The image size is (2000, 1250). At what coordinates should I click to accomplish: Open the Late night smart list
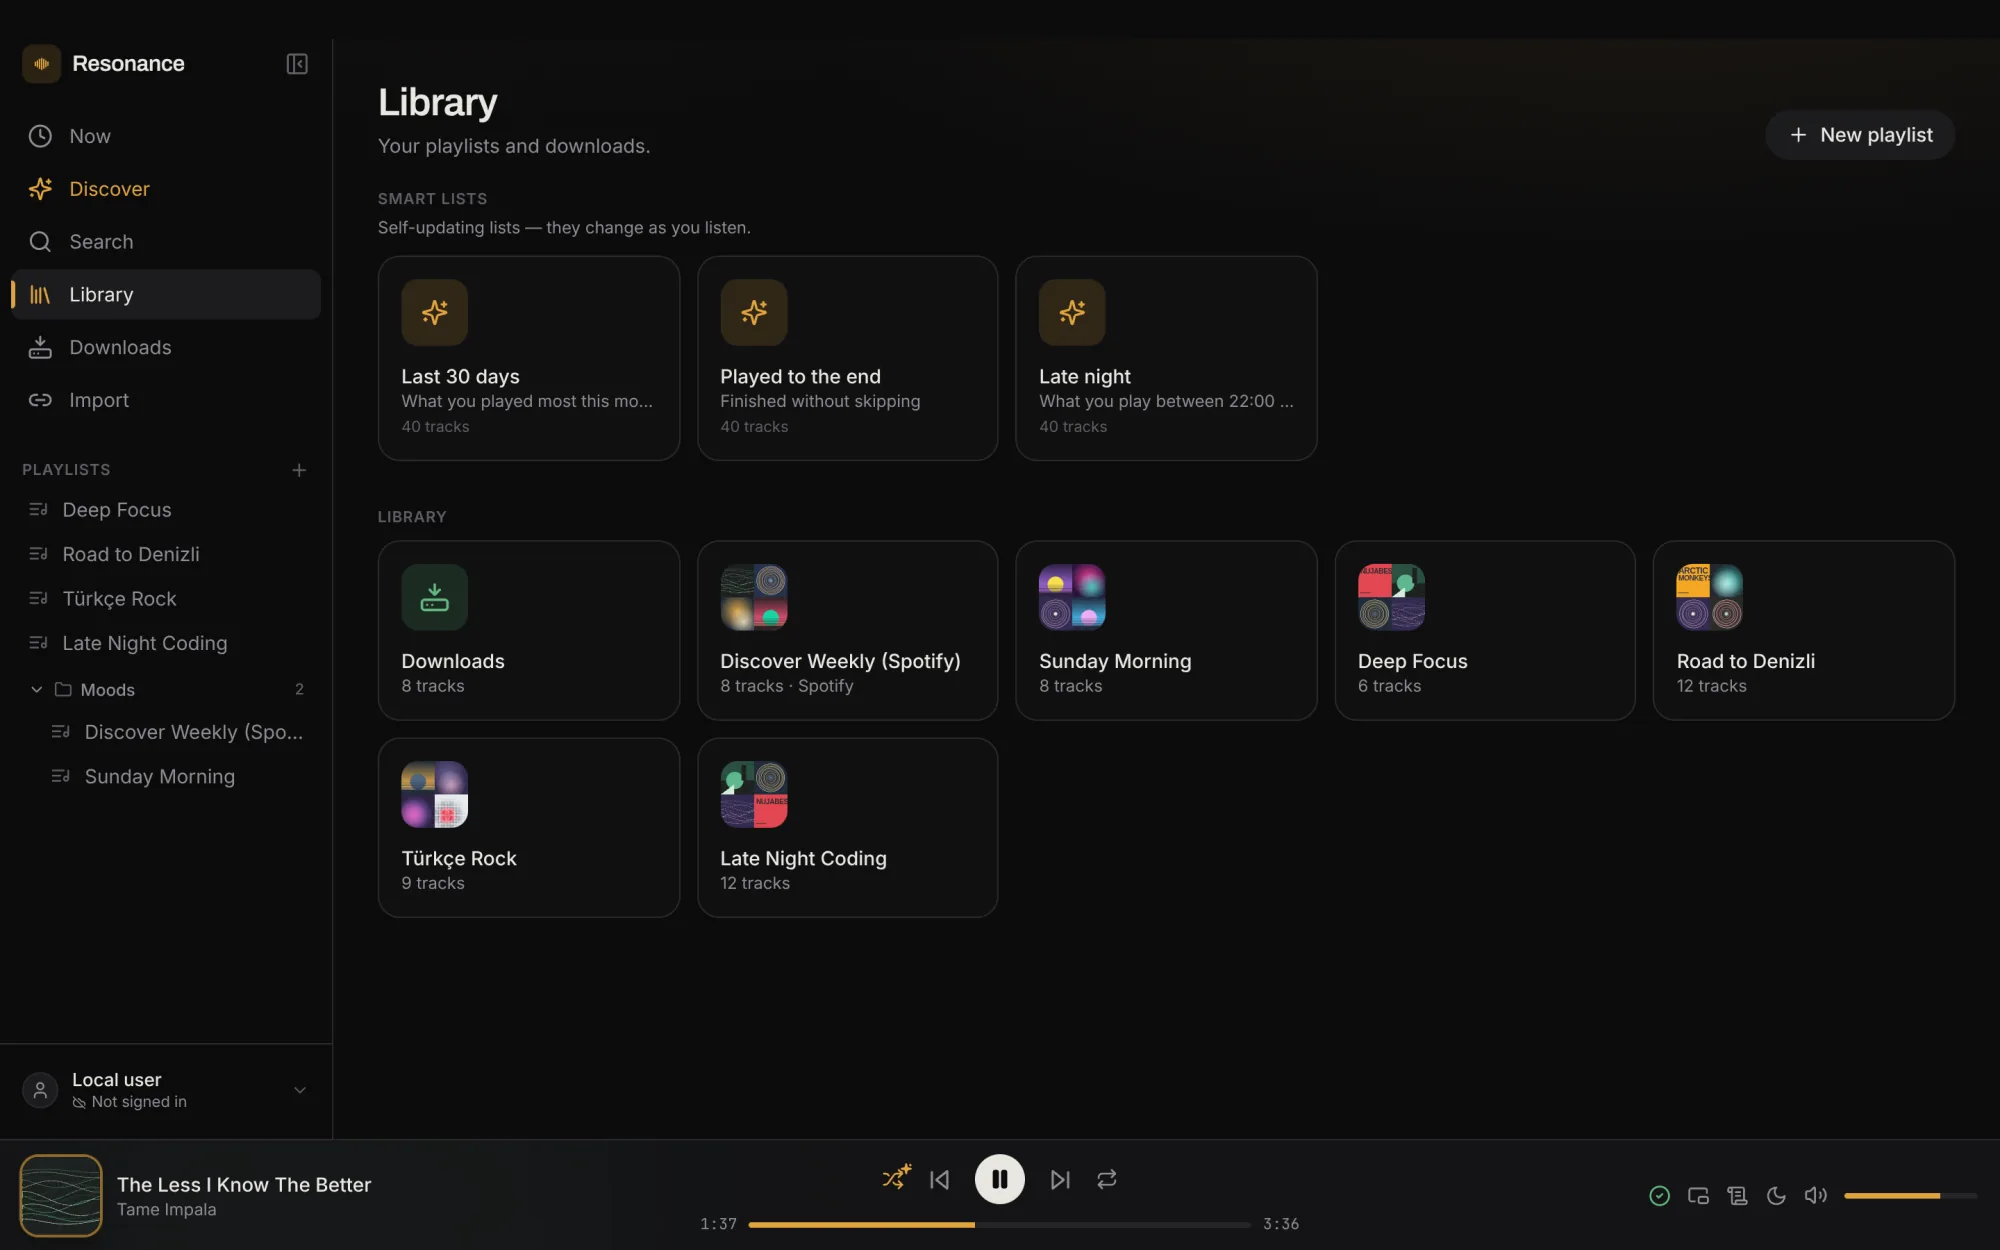pyautogui.click(x=1166, y=358)
